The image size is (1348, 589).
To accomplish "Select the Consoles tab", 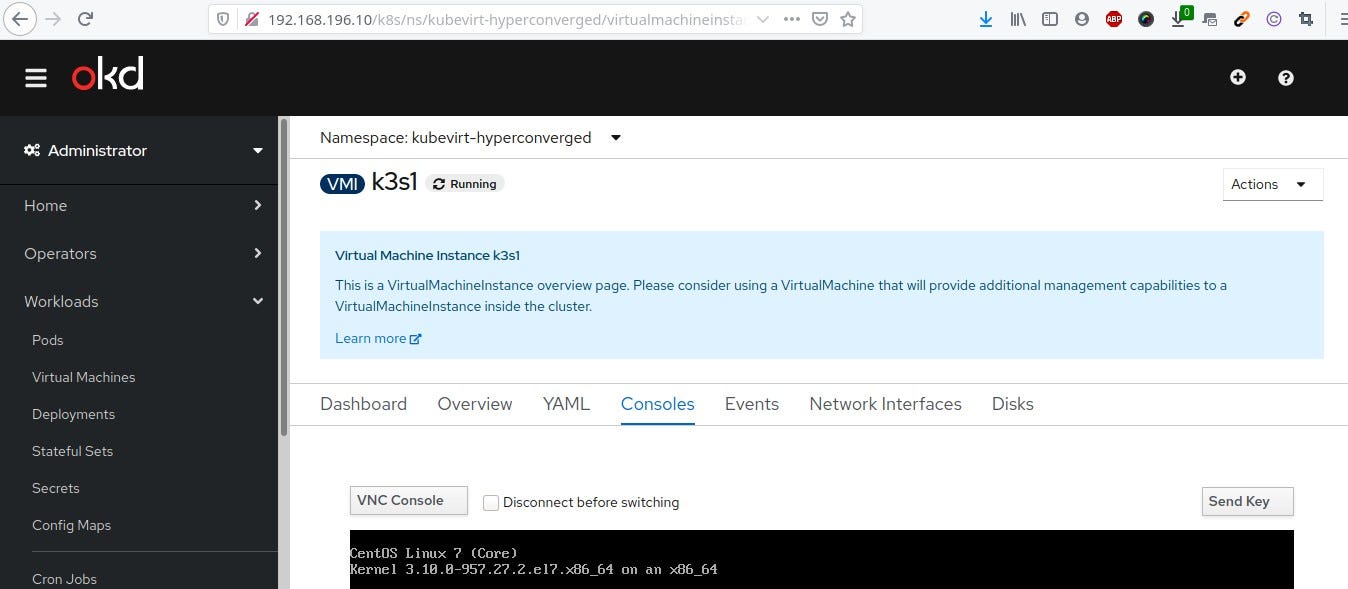I will coord(658,404).
